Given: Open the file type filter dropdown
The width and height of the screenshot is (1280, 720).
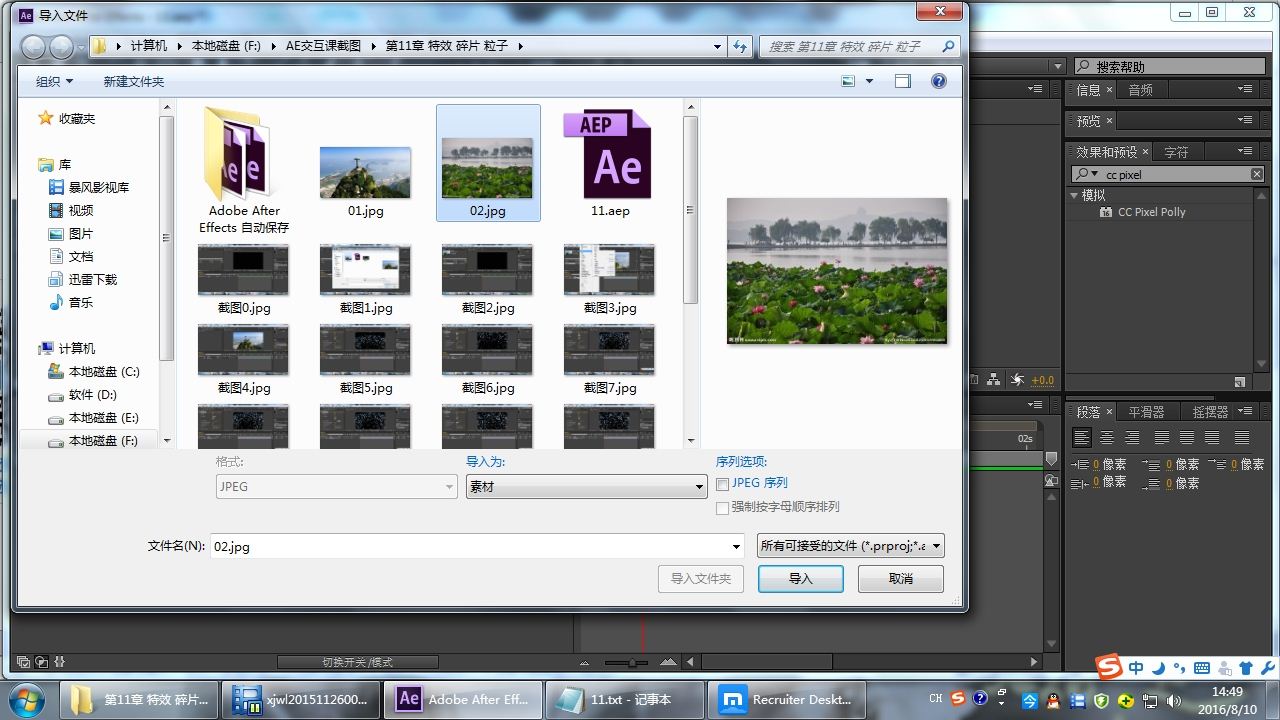Looking at the screenshot, I should tap(851, 546).
